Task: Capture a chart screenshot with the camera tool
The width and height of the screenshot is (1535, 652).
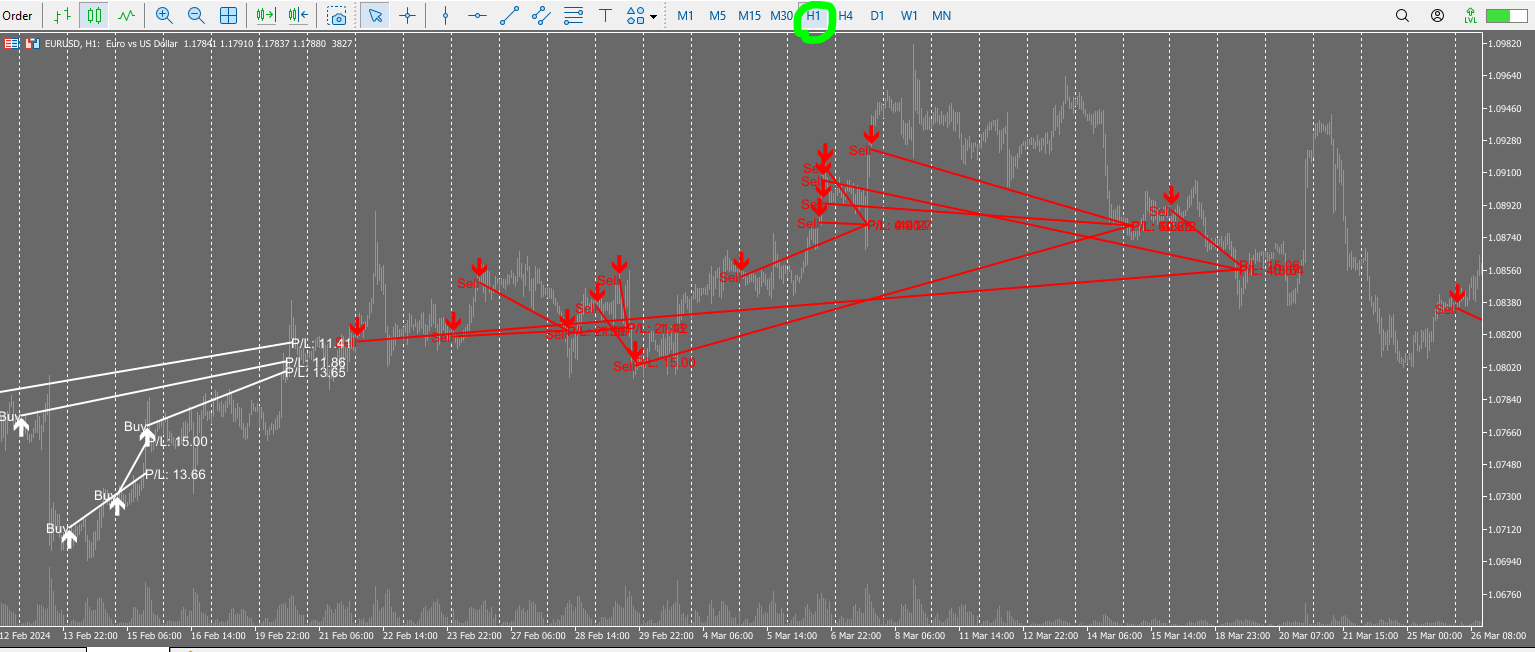Action: coord(338,16)
